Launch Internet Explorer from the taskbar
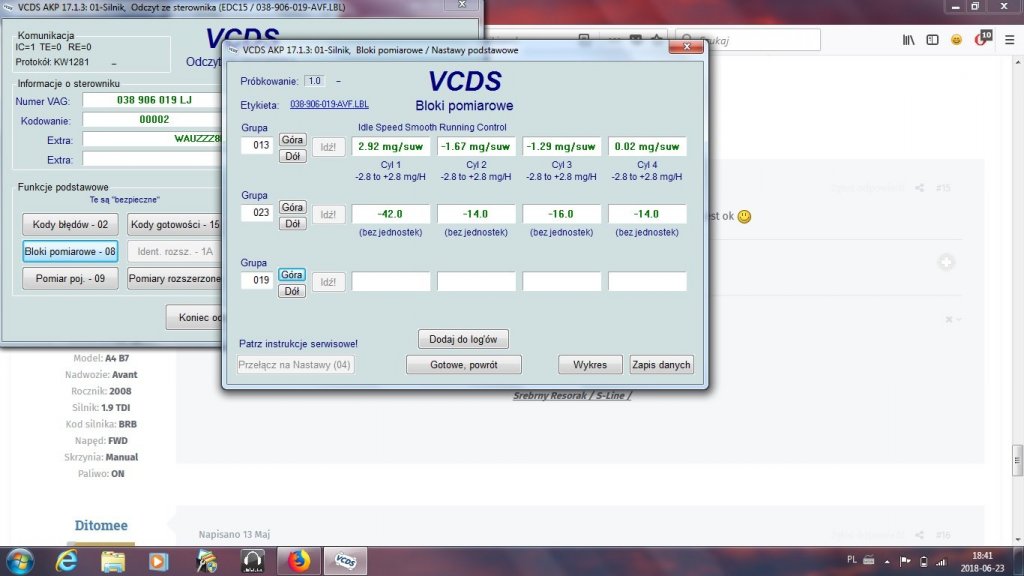Image resolution: width=1024 pixels, height=576 pixels. click(66, 561)
